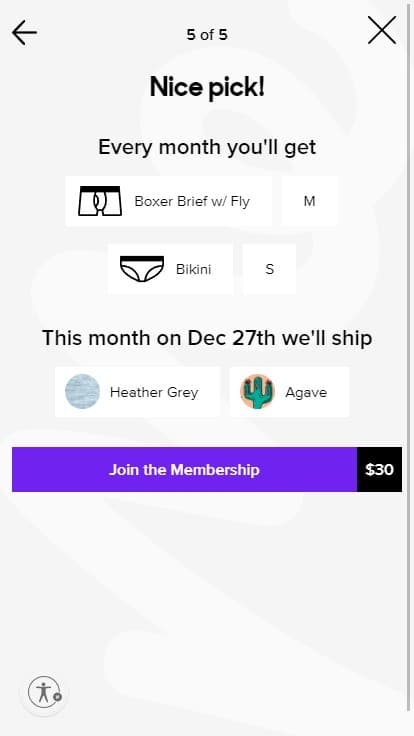
Task: Click the Nice pick! heading
Action: [x=207, y=87]
